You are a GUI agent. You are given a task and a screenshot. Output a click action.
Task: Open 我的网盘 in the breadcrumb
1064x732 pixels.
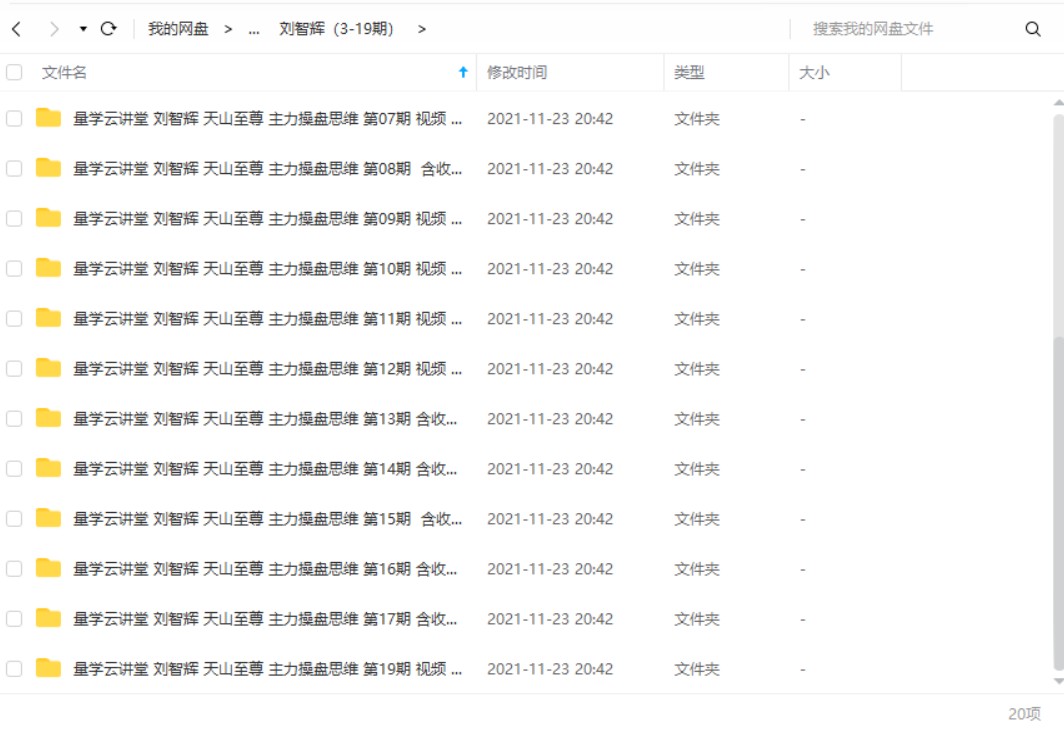point(178,28)
